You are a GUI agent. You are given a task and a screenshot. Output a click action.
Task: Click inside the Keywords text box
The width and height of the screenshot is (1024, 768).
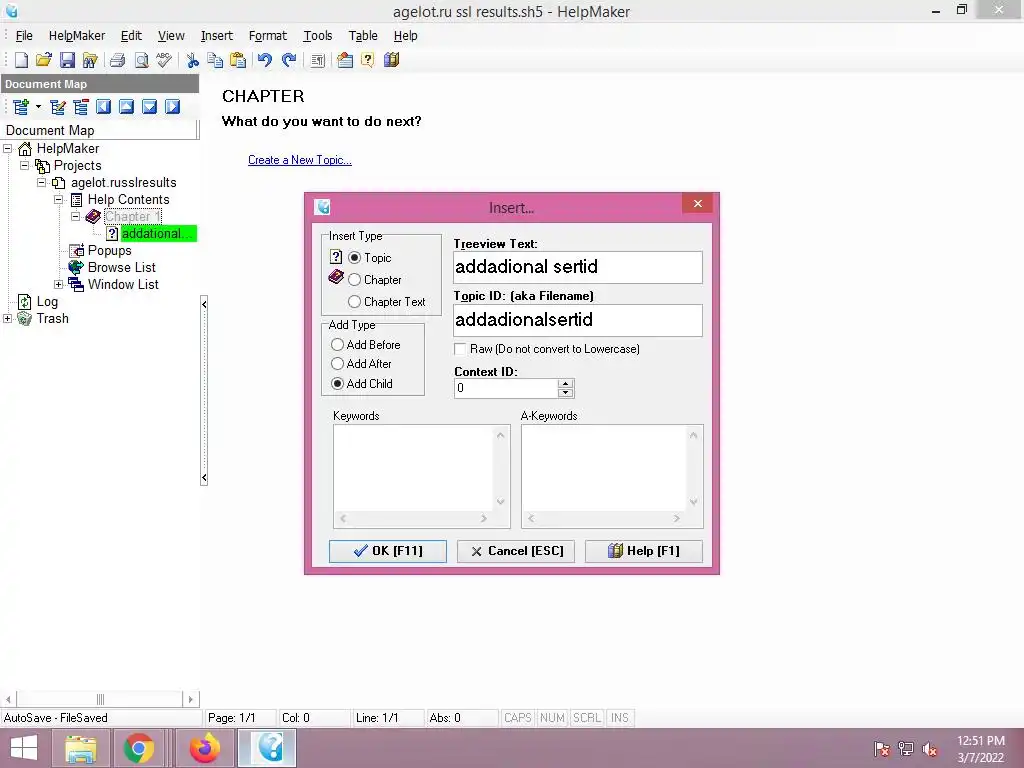pyautogui.click(x=414, y=468)
